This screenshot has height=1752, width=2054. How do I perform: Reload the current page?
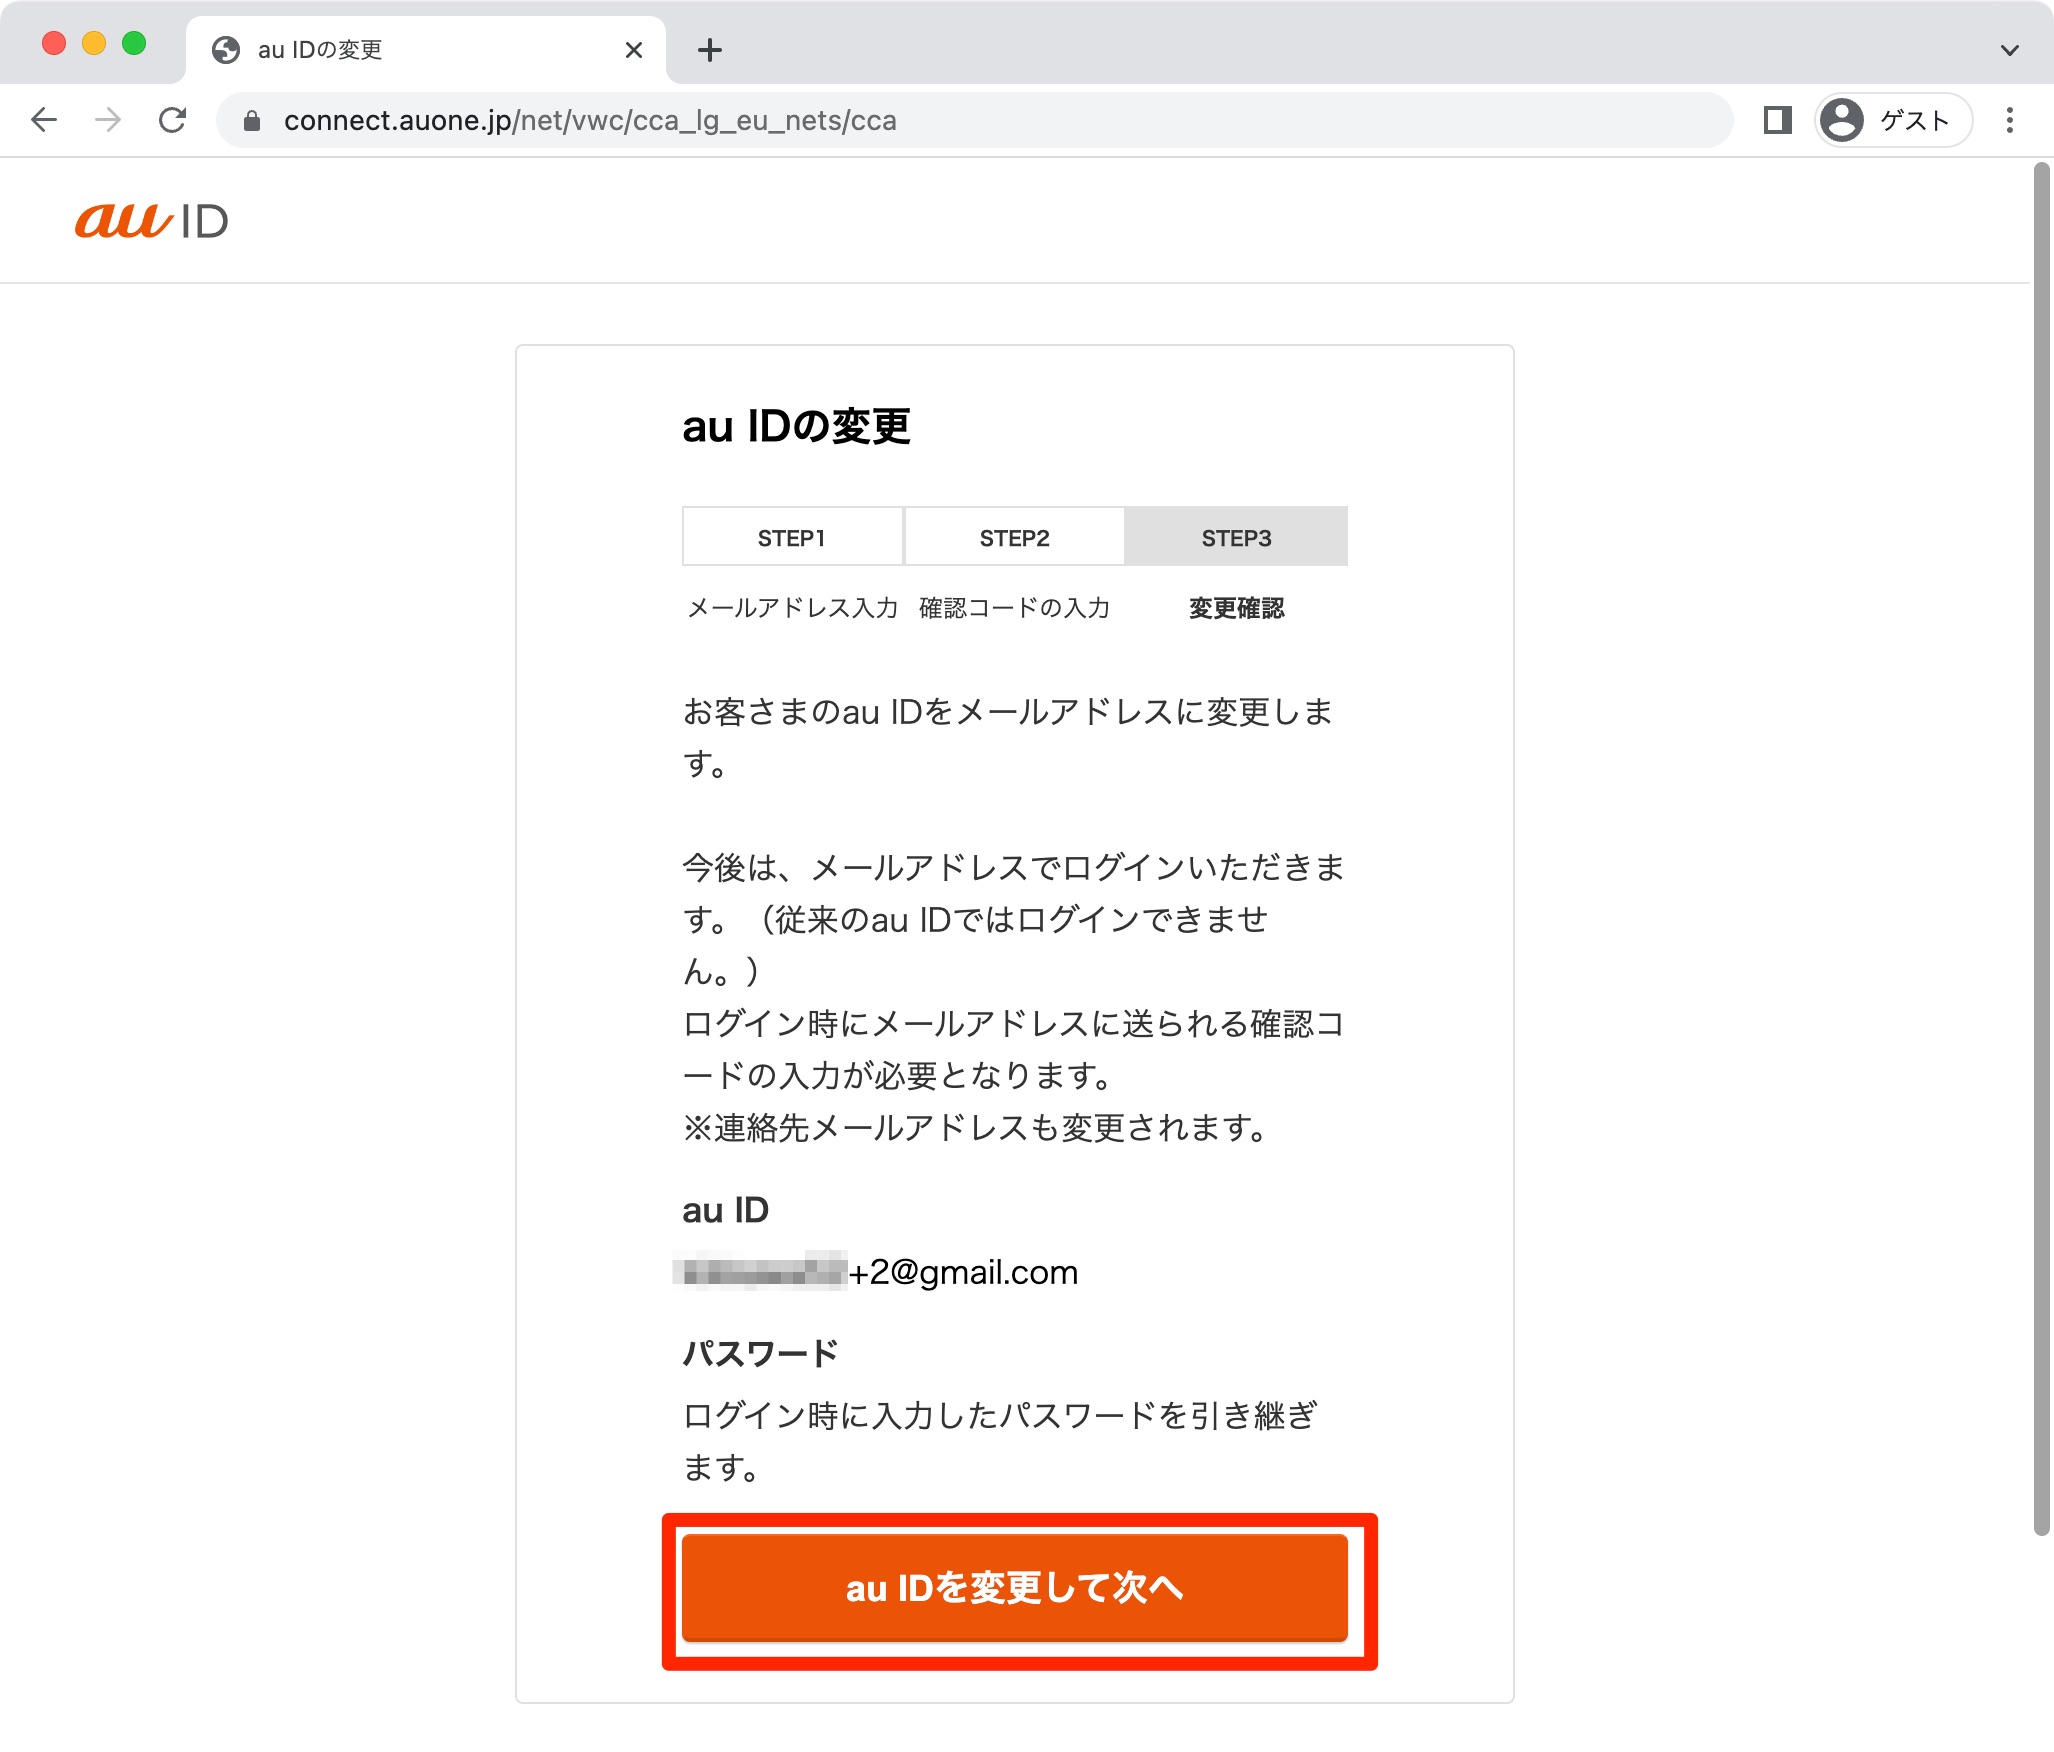tap(173, 120)
